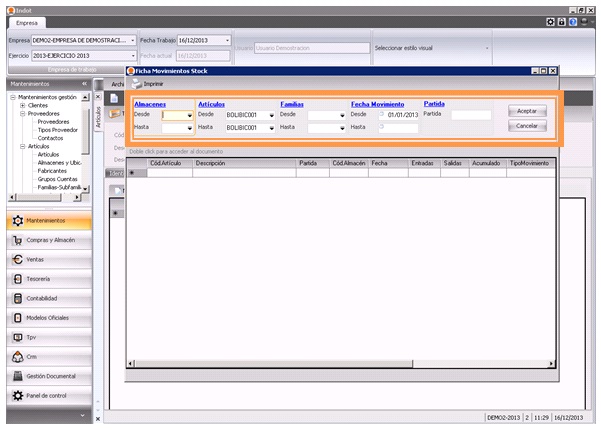Open the Compras y Almacén module
Image resolution: width=601 pixels, height=430 pixels.
48,240
